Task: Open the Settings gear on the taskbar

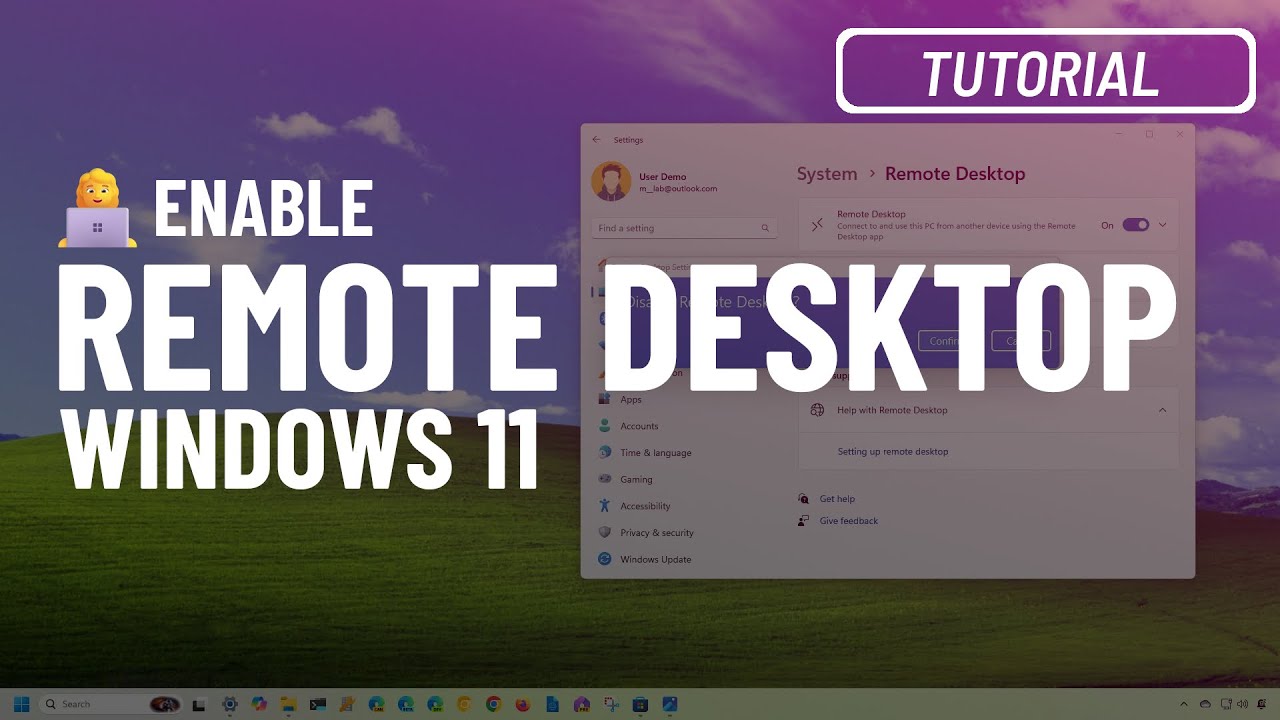Action: pos(229,704)
